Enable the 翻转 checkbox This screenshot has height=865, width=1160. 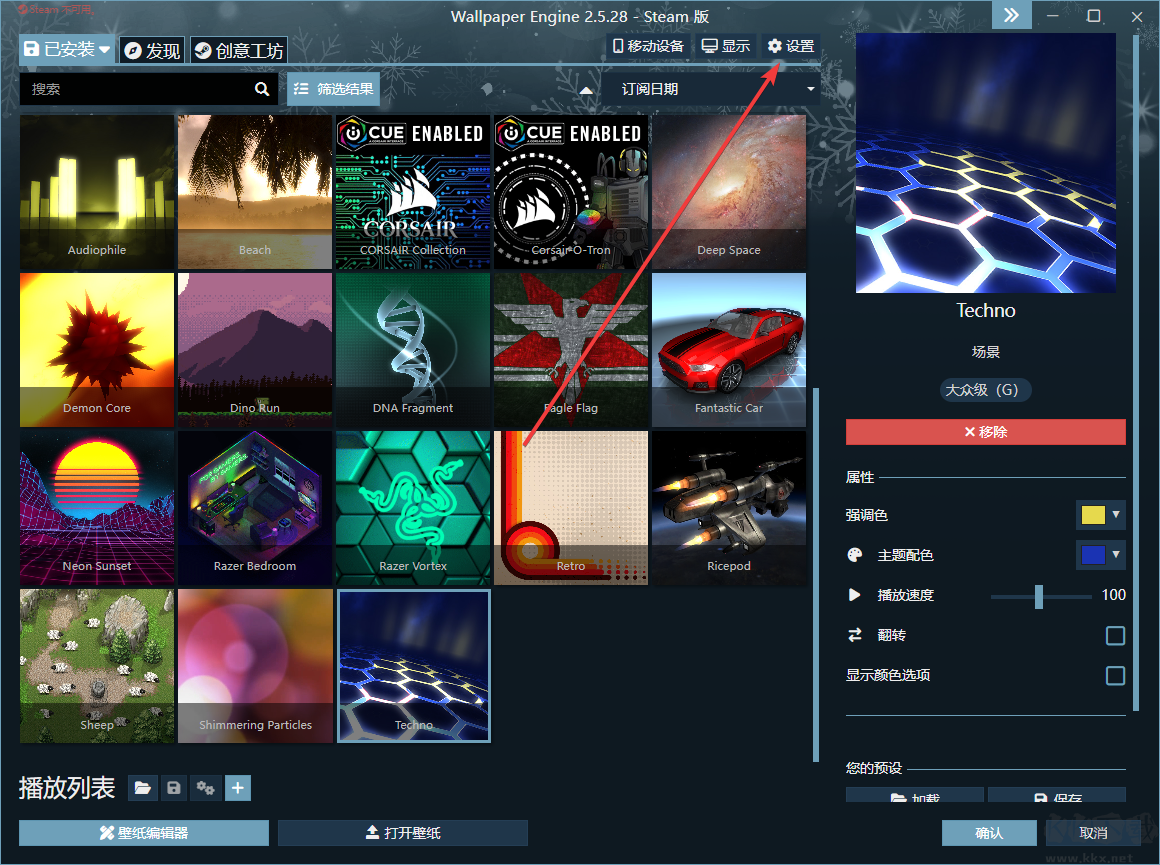[1115, 636]
